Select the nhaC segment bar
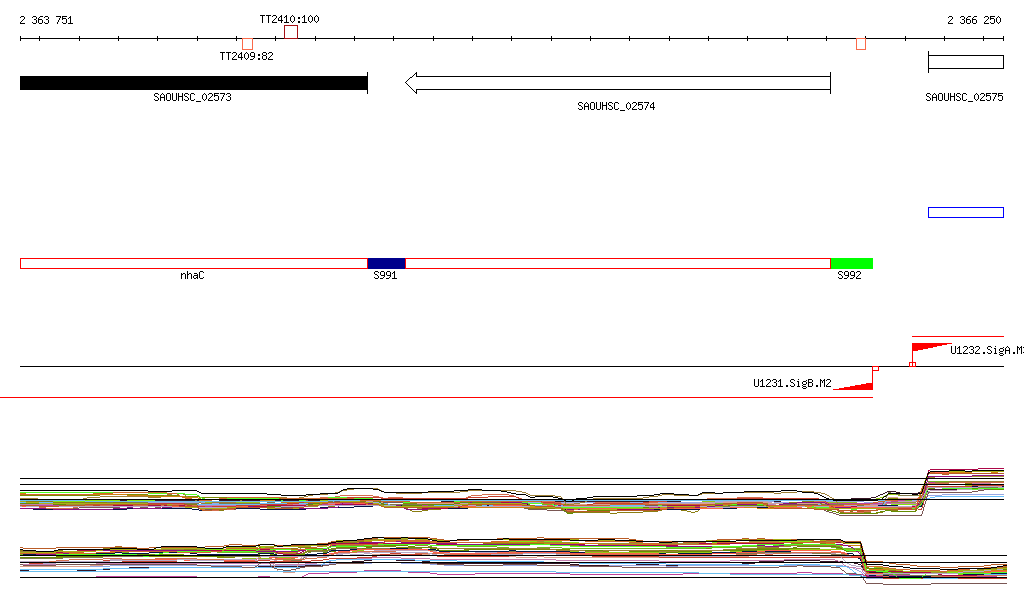Viewport: 1024px width, 611px height. click(x=194, y=264)
